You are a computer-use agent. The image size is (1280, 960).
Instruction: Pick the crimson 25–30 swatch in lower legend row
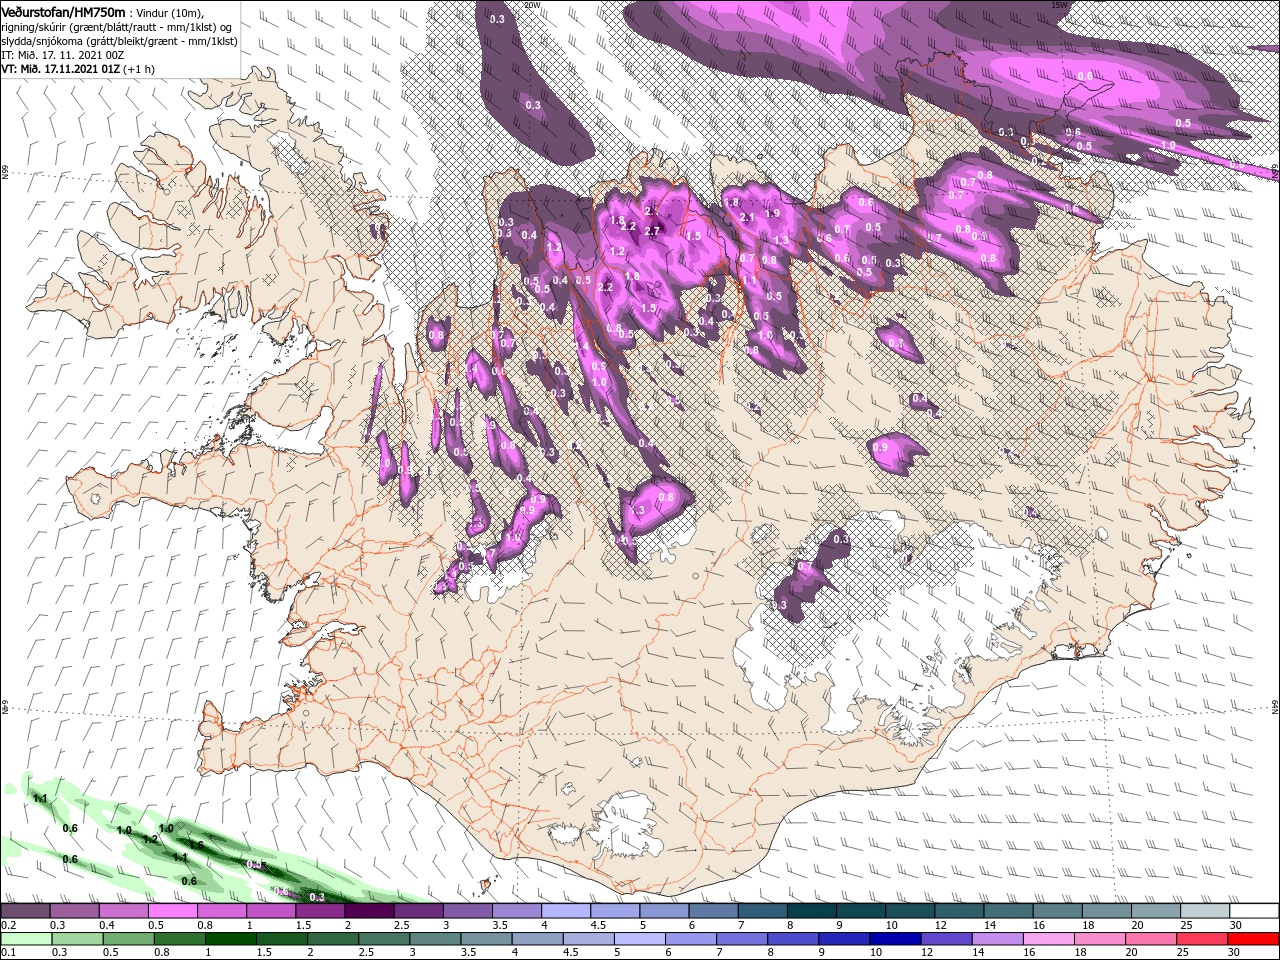tap(1204, 938)
